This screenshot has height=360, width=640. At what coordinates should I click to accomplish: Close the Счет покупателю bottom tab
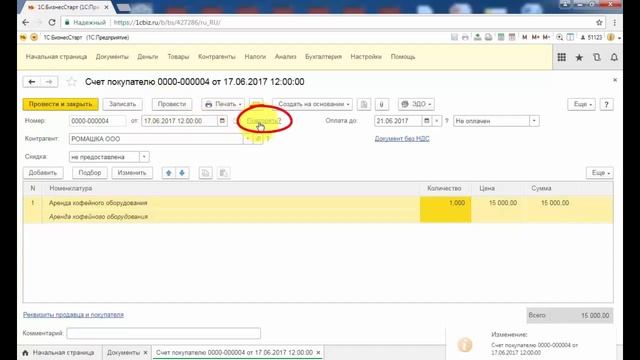click(x=318, y=353)
